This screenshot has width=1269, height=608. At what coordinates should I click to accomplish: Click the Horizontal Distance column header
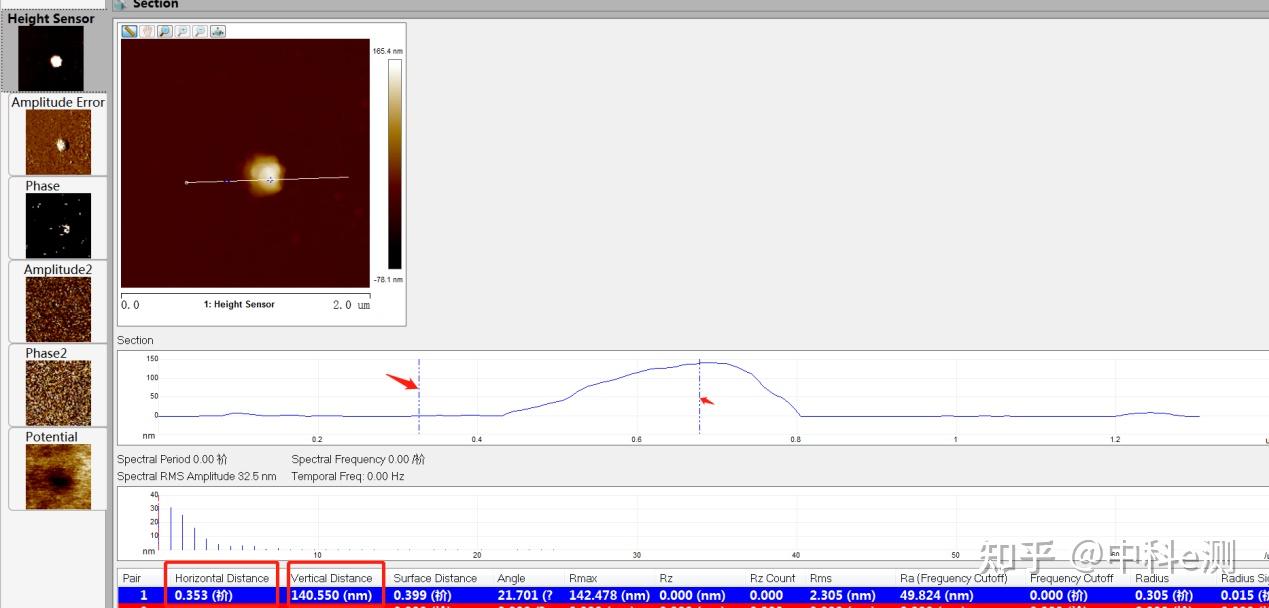tap(222, 578)
